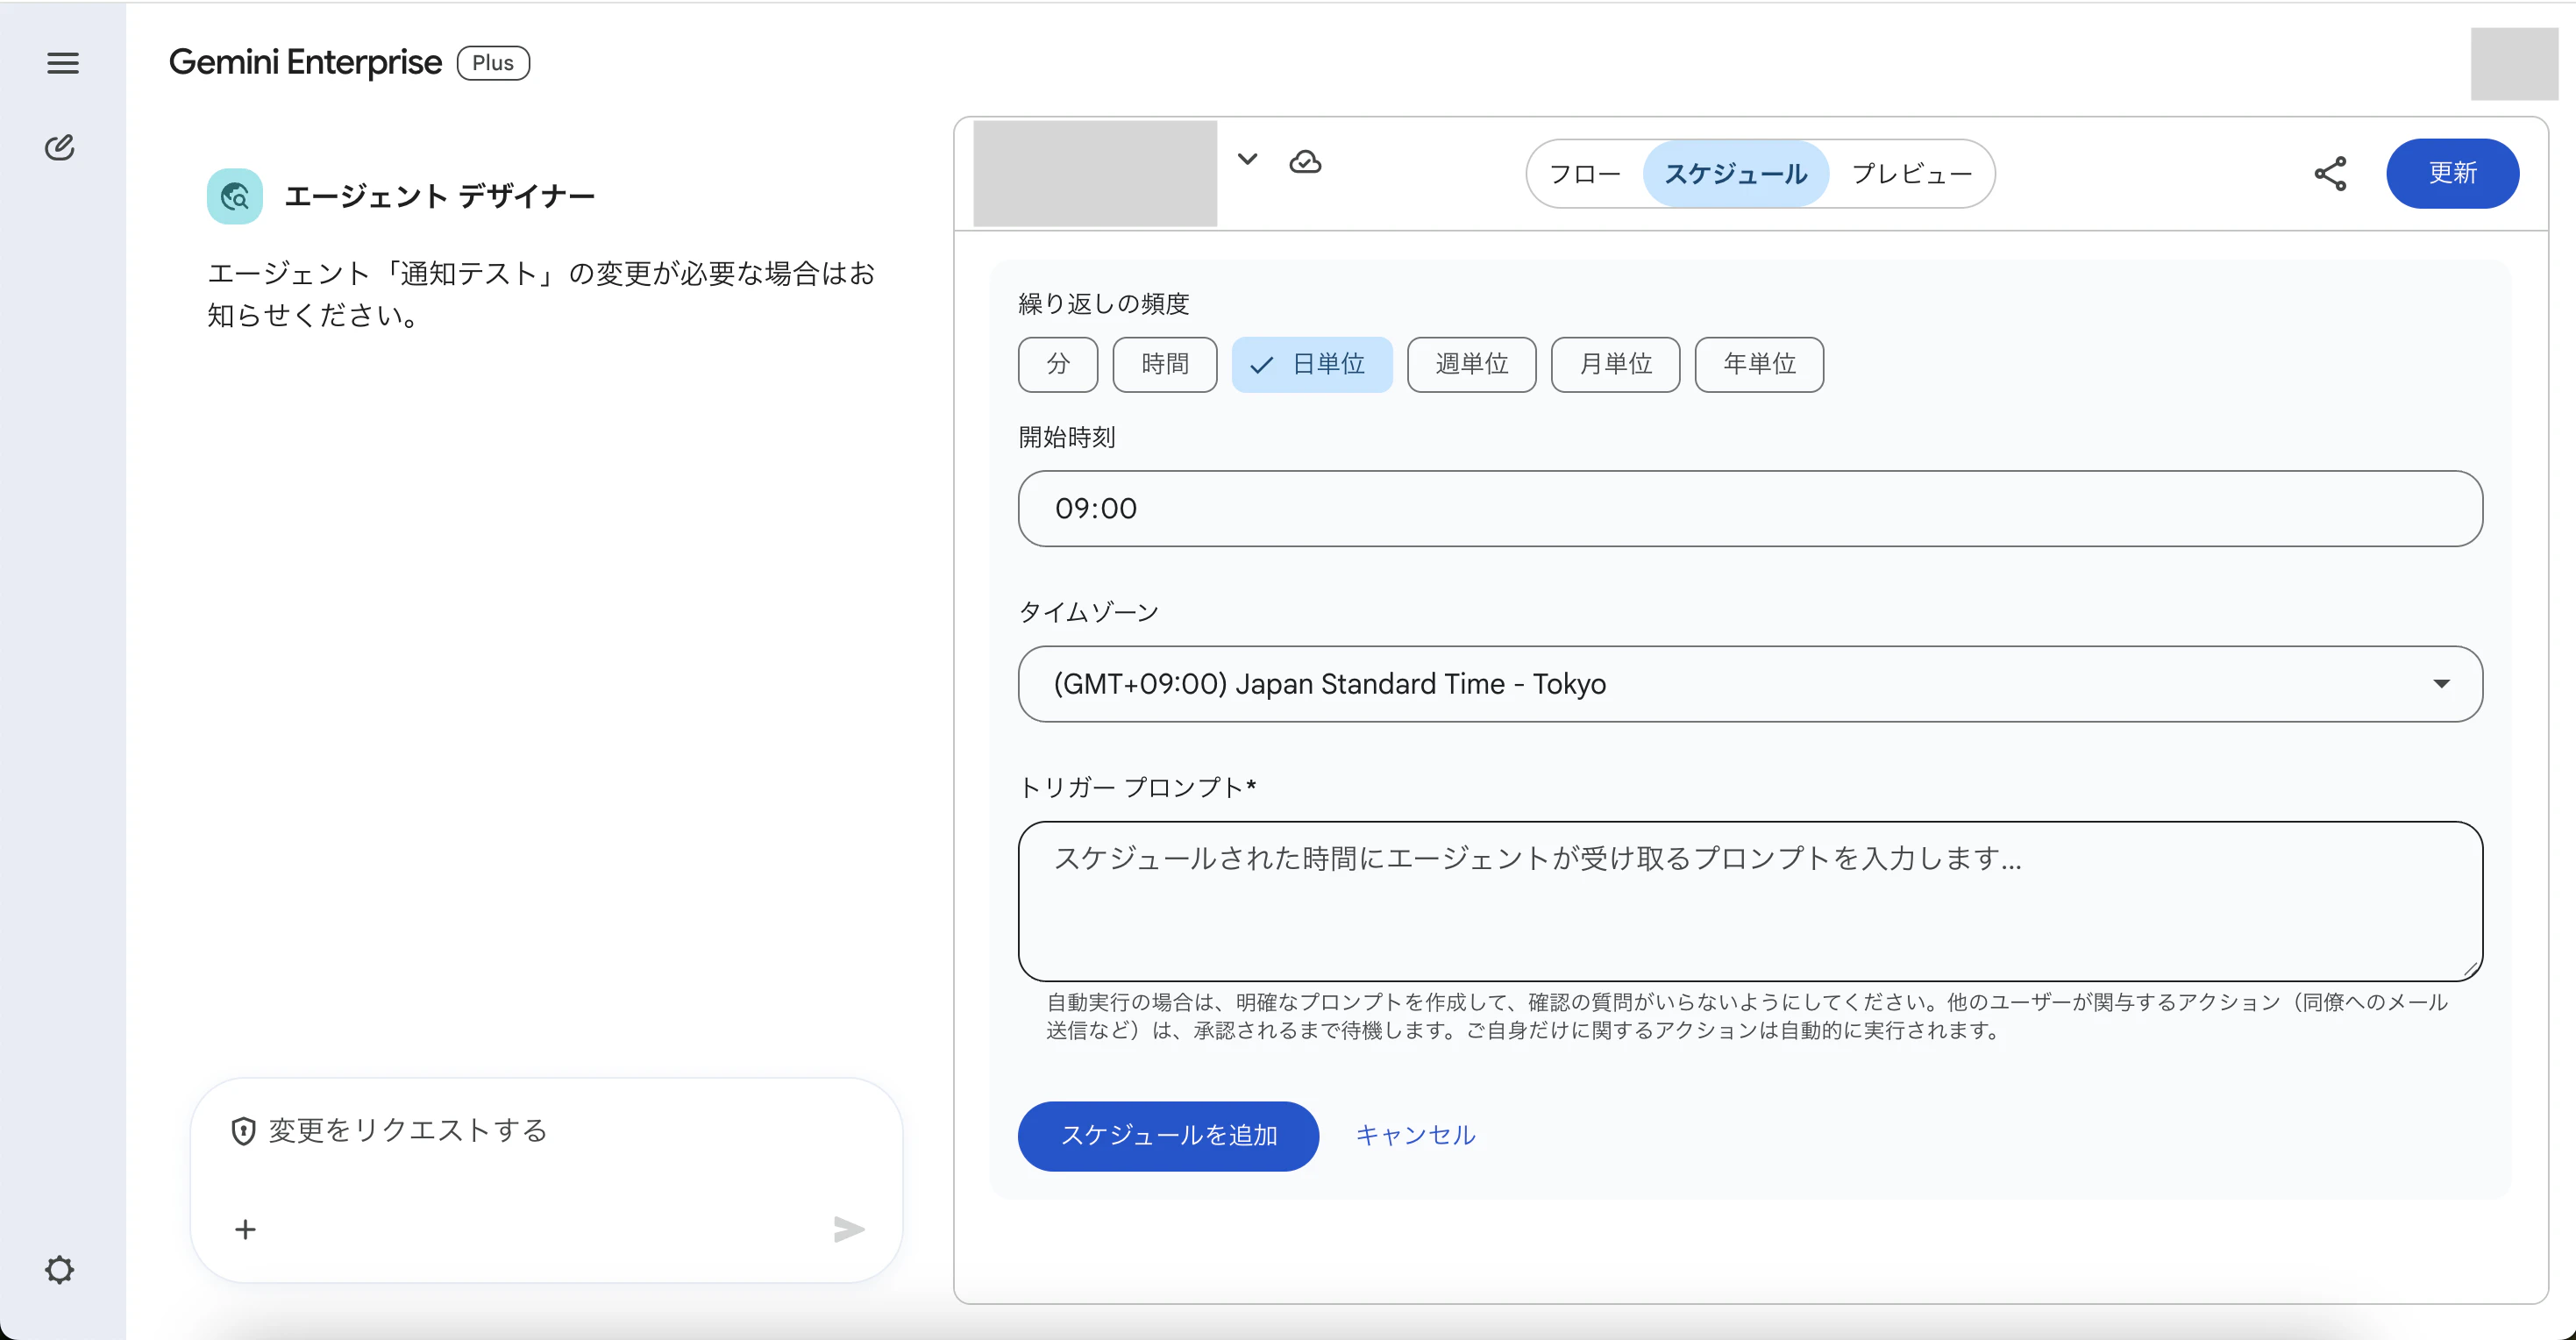
Task: Click スケジュールを追加 button
Action: tap(1168, 1136)
